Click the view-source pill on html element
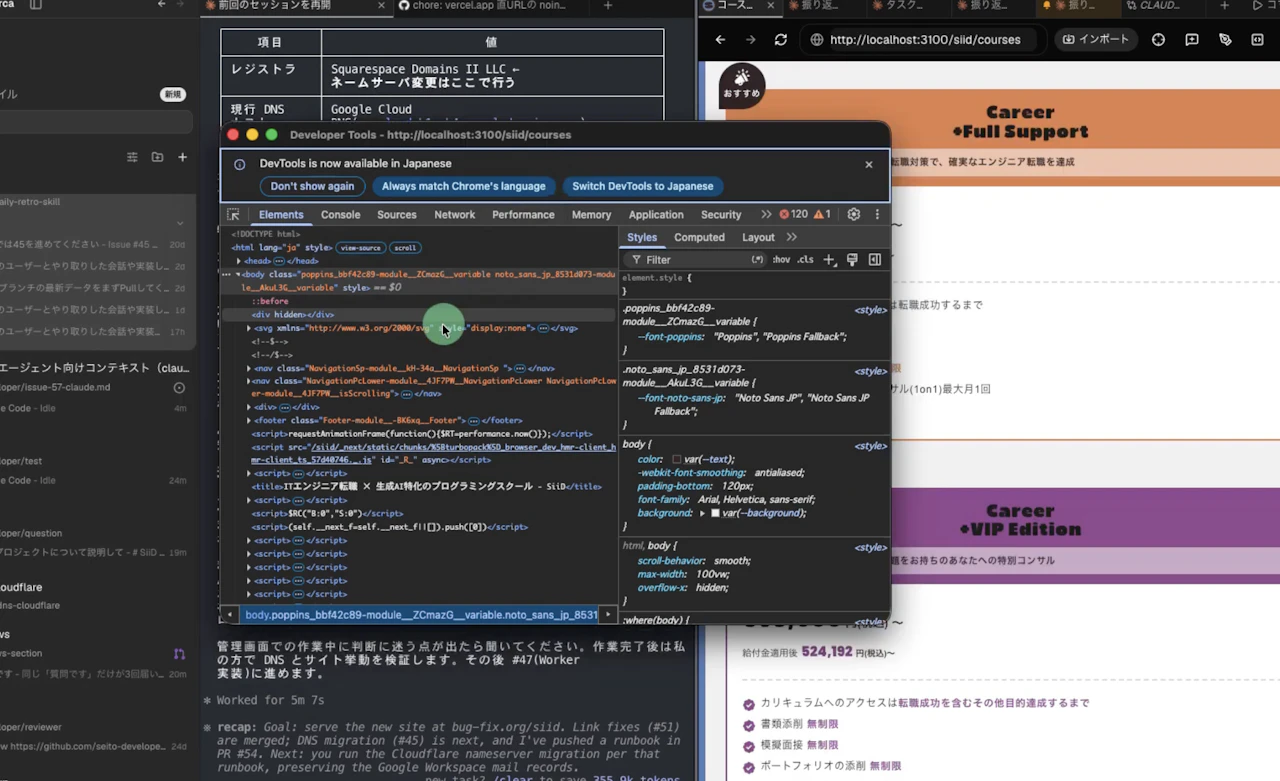The width and height of the screenshot is (1280, 781). tap(361, 248)
